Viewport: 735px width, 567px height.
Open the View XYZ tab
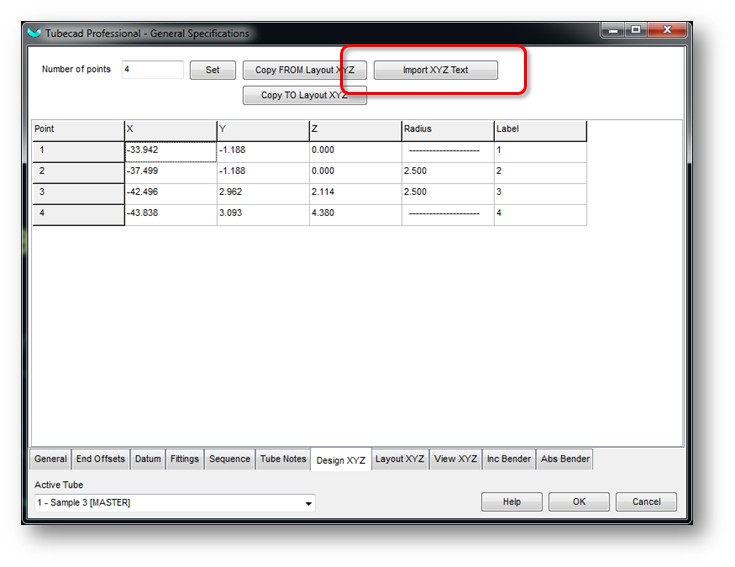tap(456, 459)
